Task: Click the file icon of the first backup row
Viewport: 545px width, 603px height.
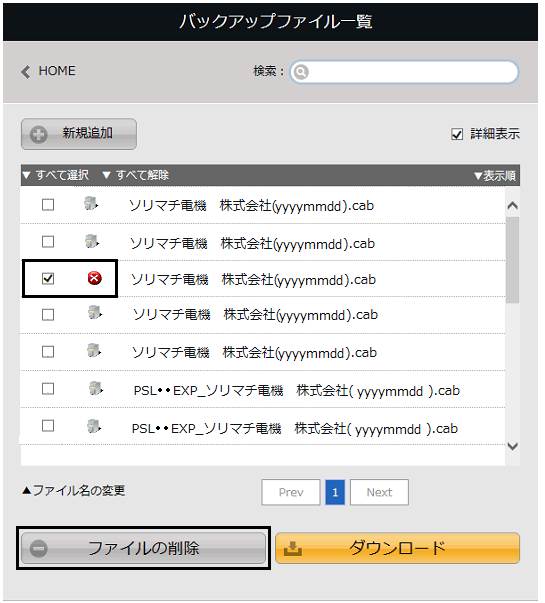Action: [x=91, y=203]
